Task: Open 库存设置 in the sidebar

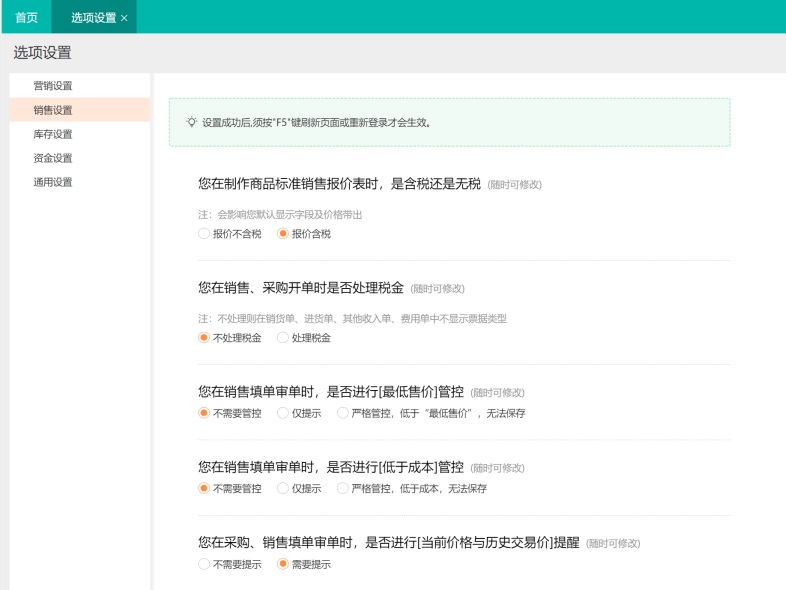Action: (53, 134)
